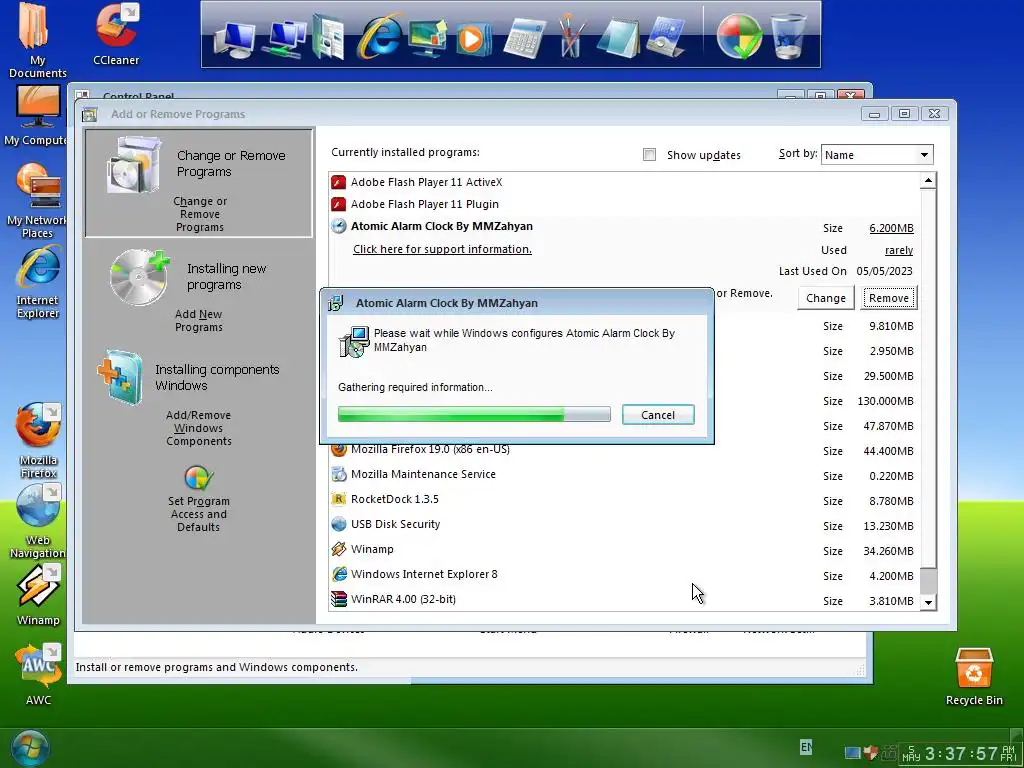Open the control panel icon in the dock

click(x=665, y=37)
